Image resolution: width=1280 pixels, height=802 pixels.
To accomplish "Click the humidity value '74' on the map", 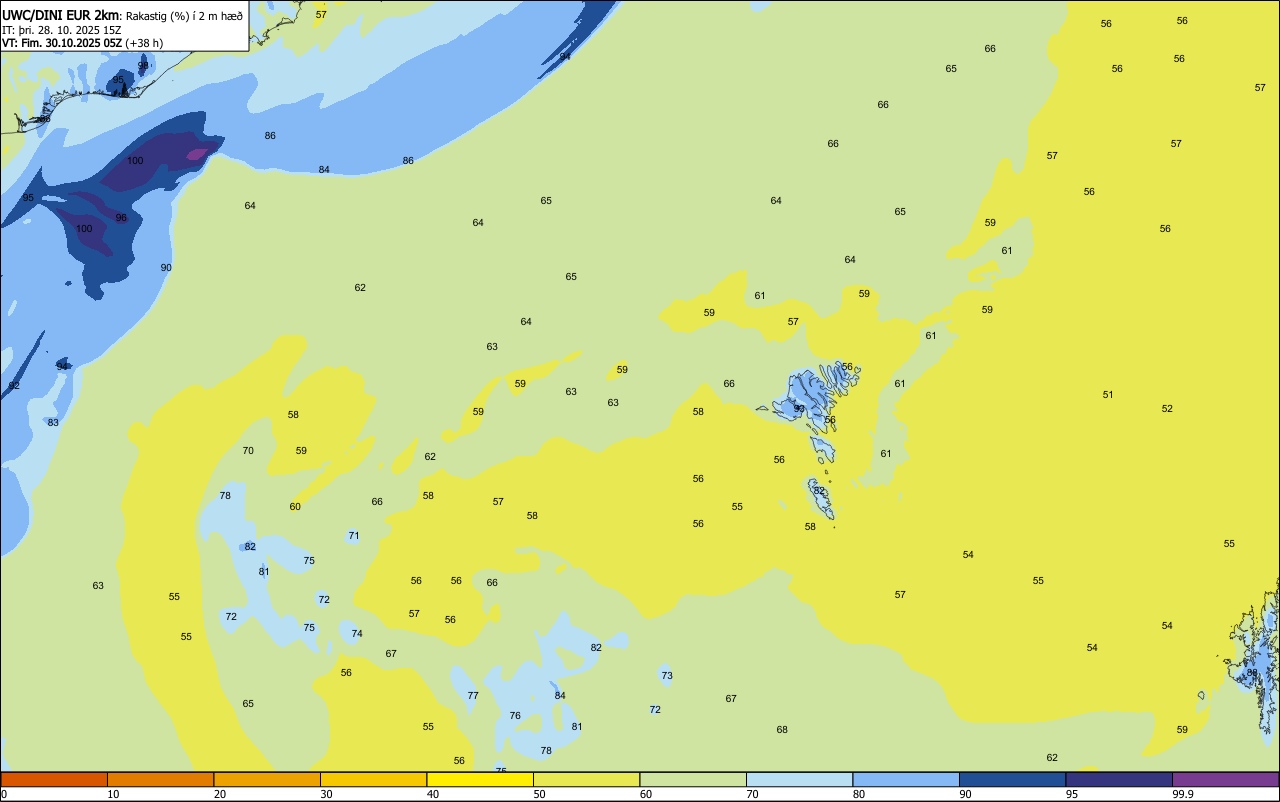I will click(357, 633).
